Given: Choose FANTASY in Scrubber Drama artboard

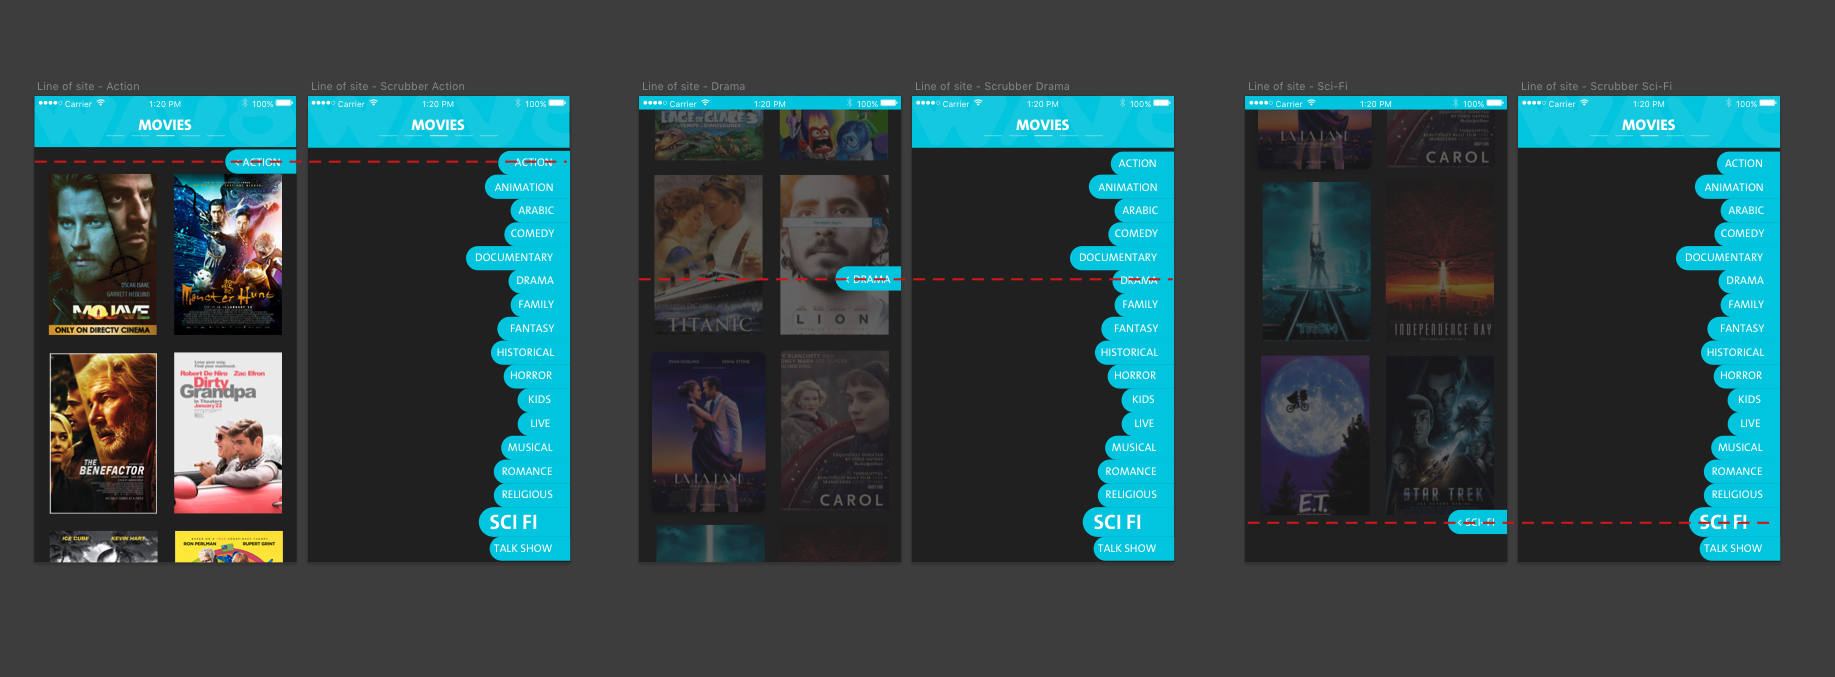Looking at the screenshot, I should coord(1138,328).
